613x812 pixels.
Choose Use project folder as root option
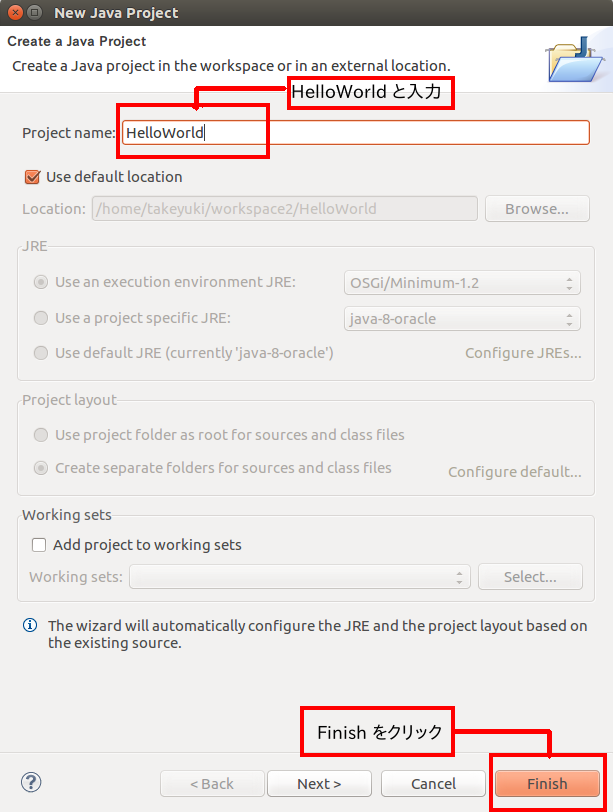click(41, 434)
